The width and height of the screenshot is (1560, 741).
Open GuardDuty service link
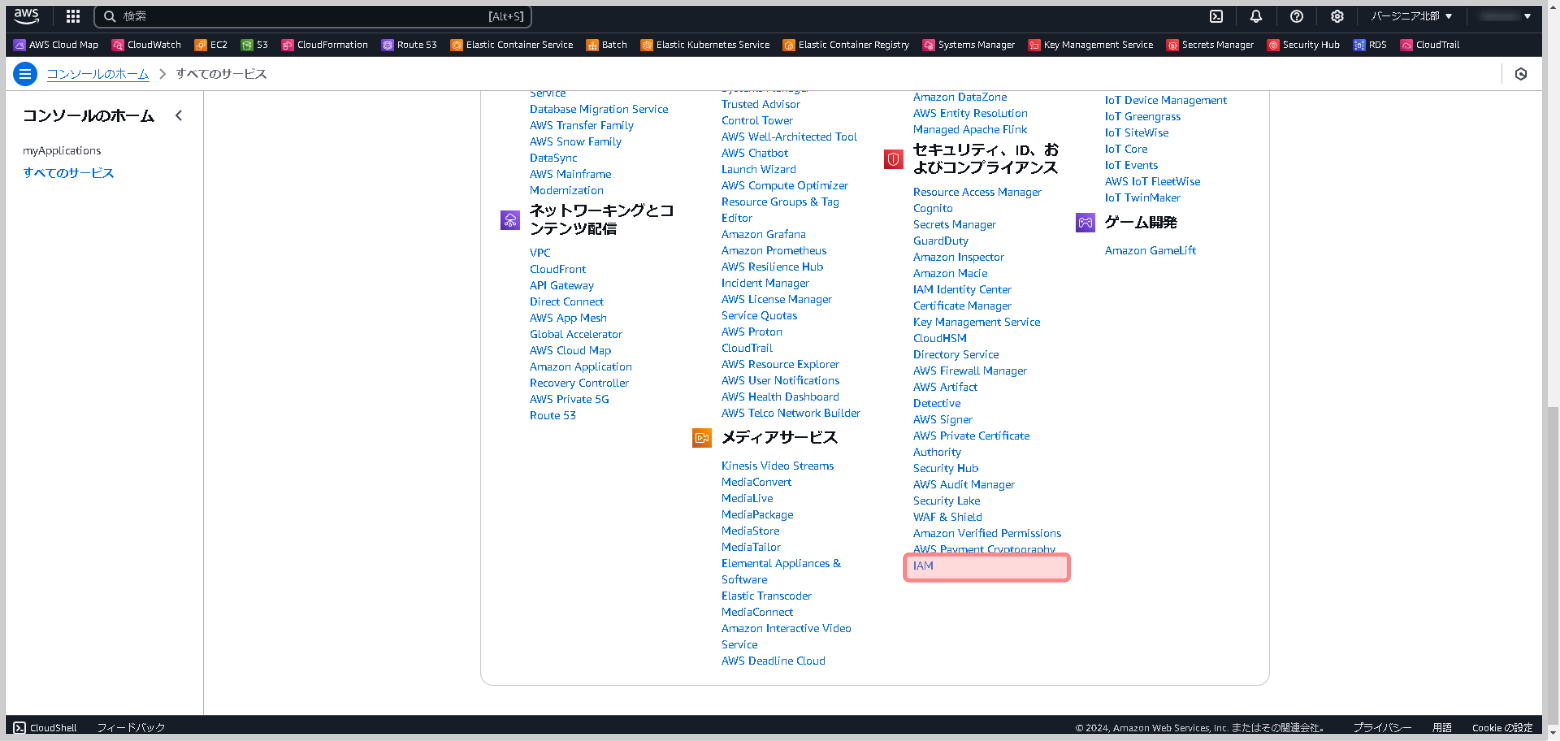[x=941, y=241]
